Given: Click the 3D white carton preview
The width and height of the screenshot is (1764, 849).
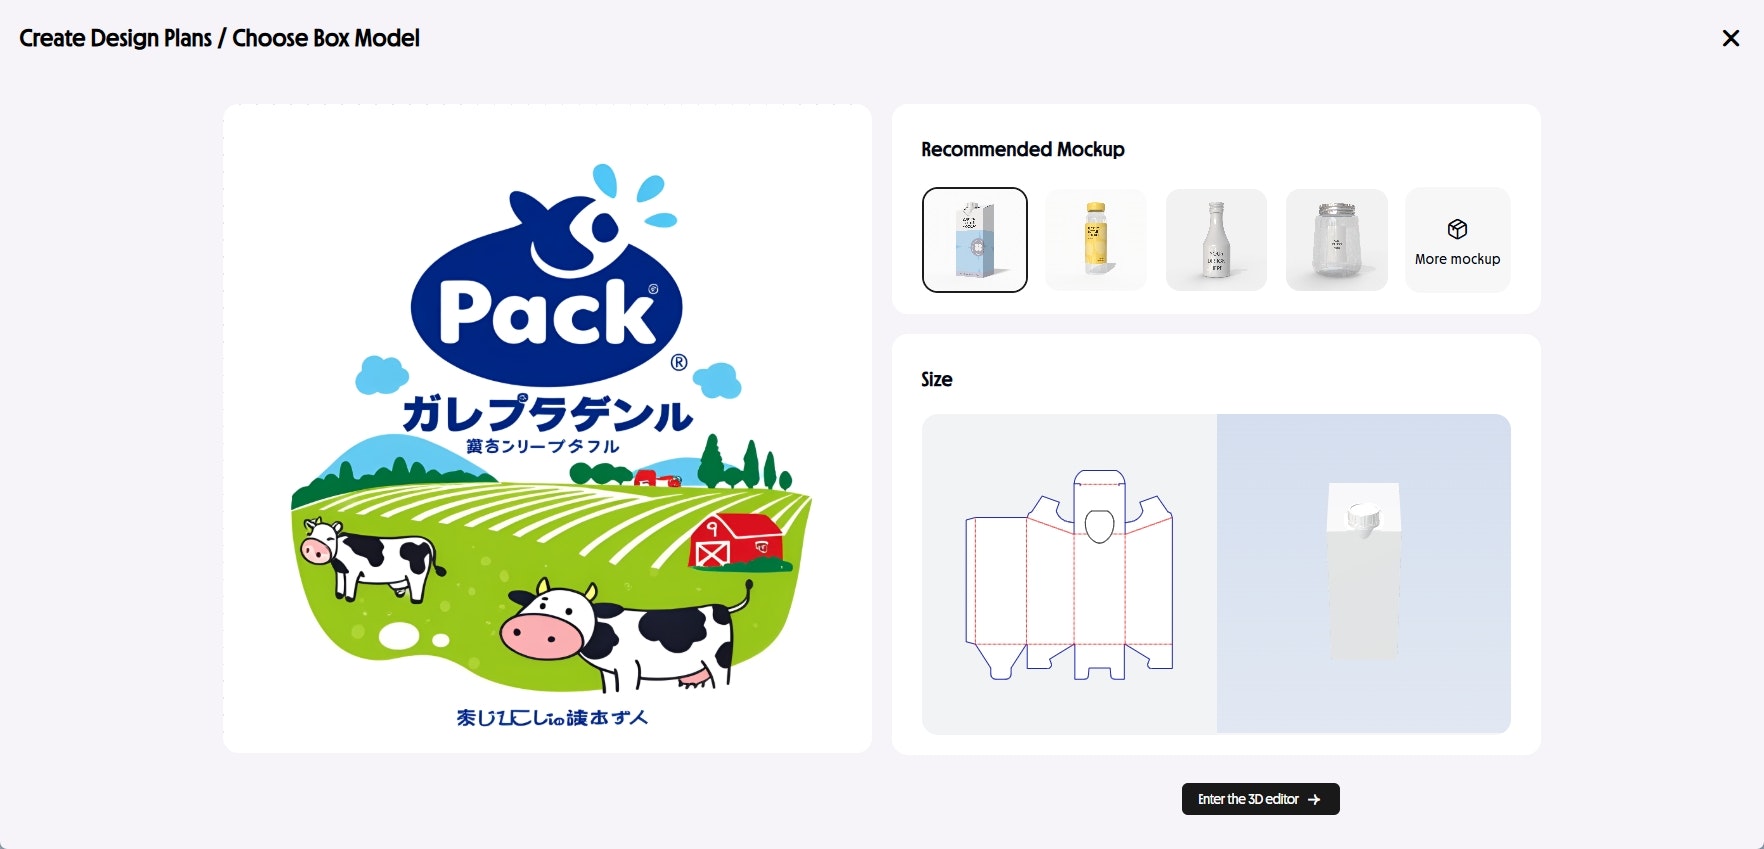Looking at the screenshot, I should [x=1364, y=572].
